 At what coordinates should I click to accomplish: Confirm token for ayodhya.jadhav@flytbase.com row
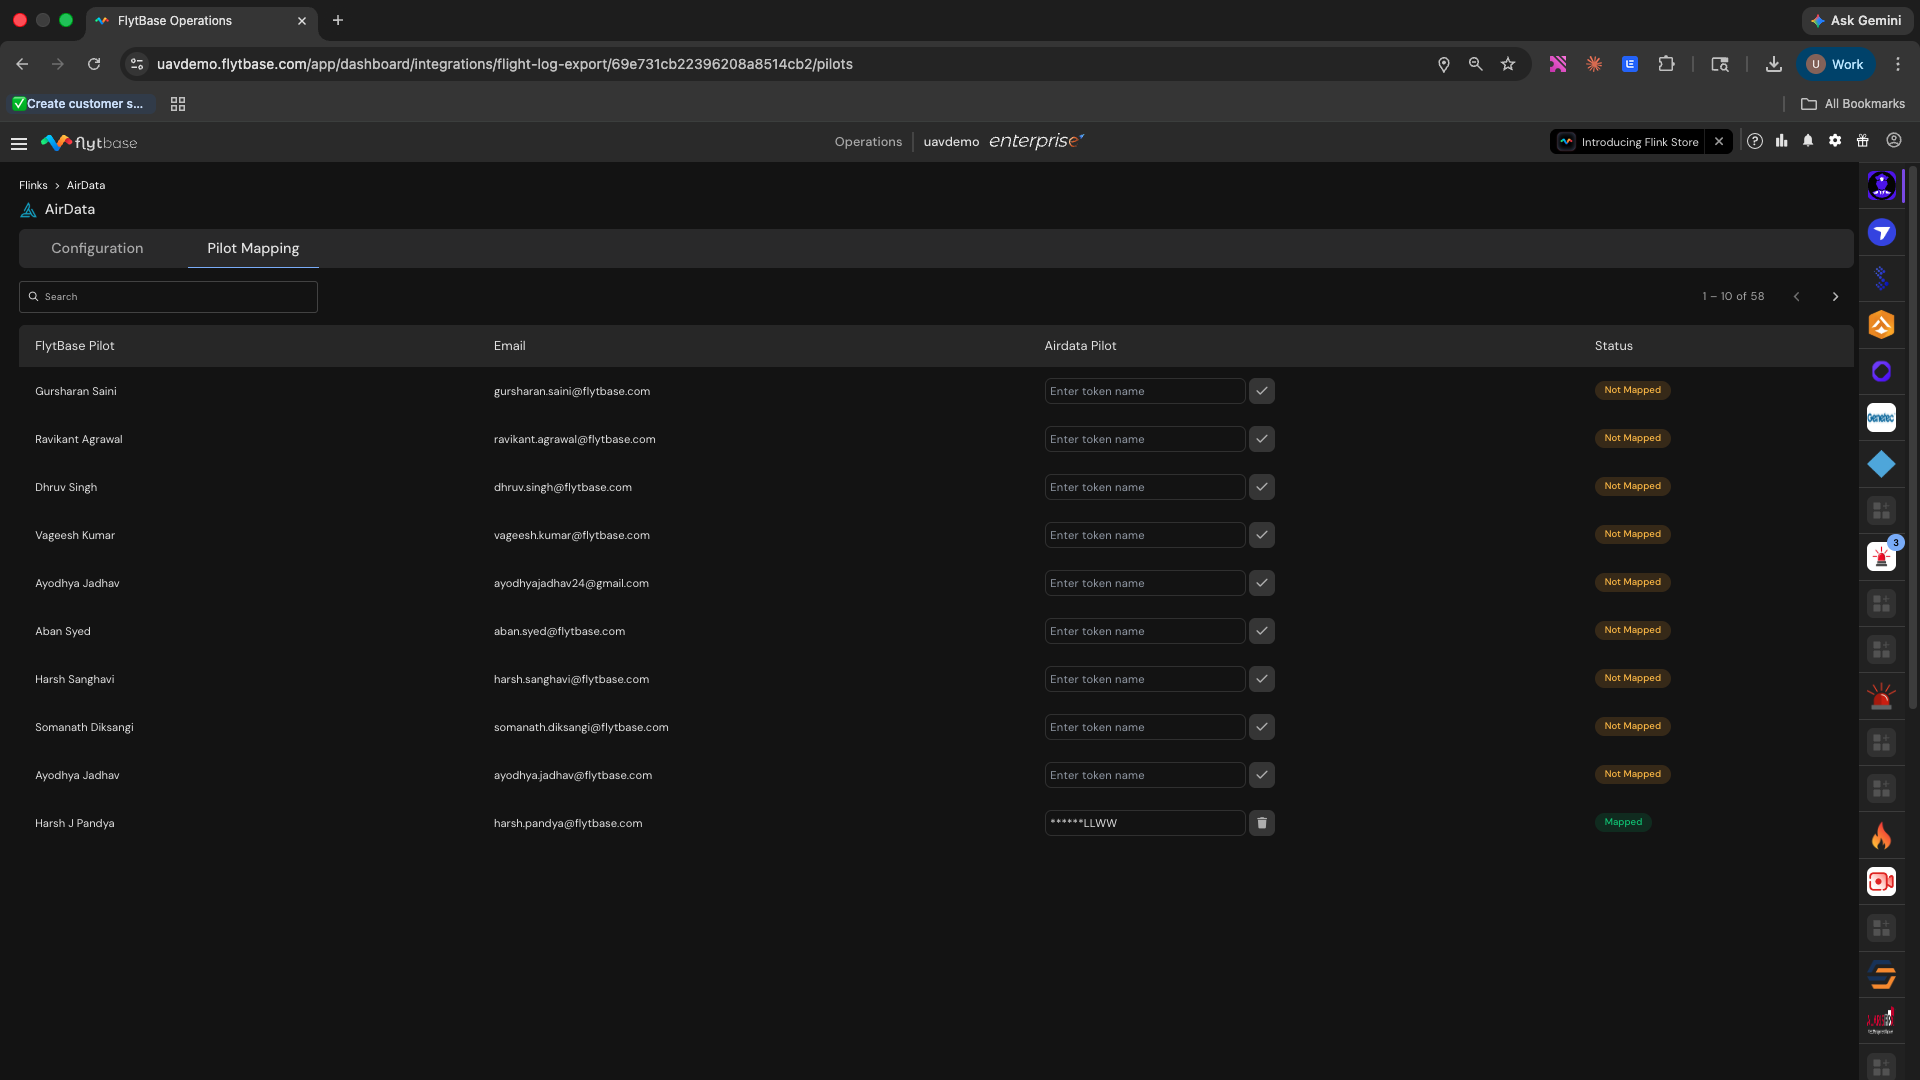(1262, 775)
